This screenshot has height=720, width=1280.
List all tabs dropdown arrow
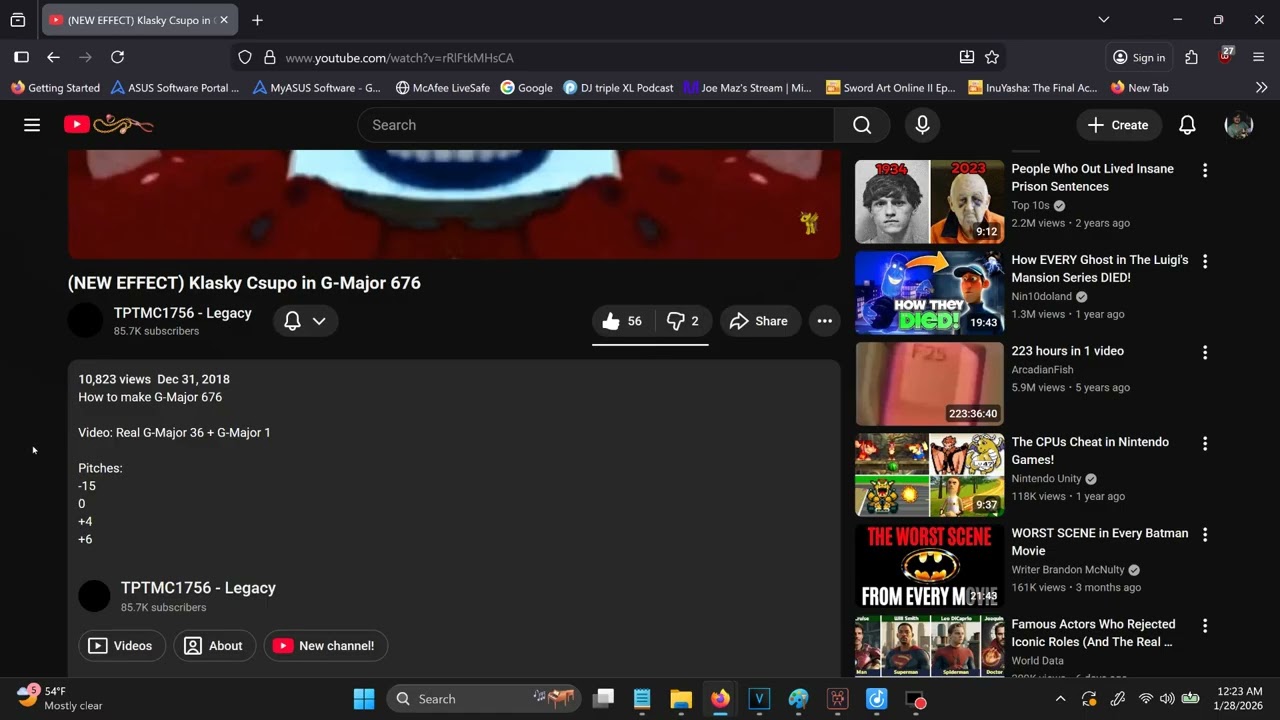pyautogui.click(x=1104, y=20)
